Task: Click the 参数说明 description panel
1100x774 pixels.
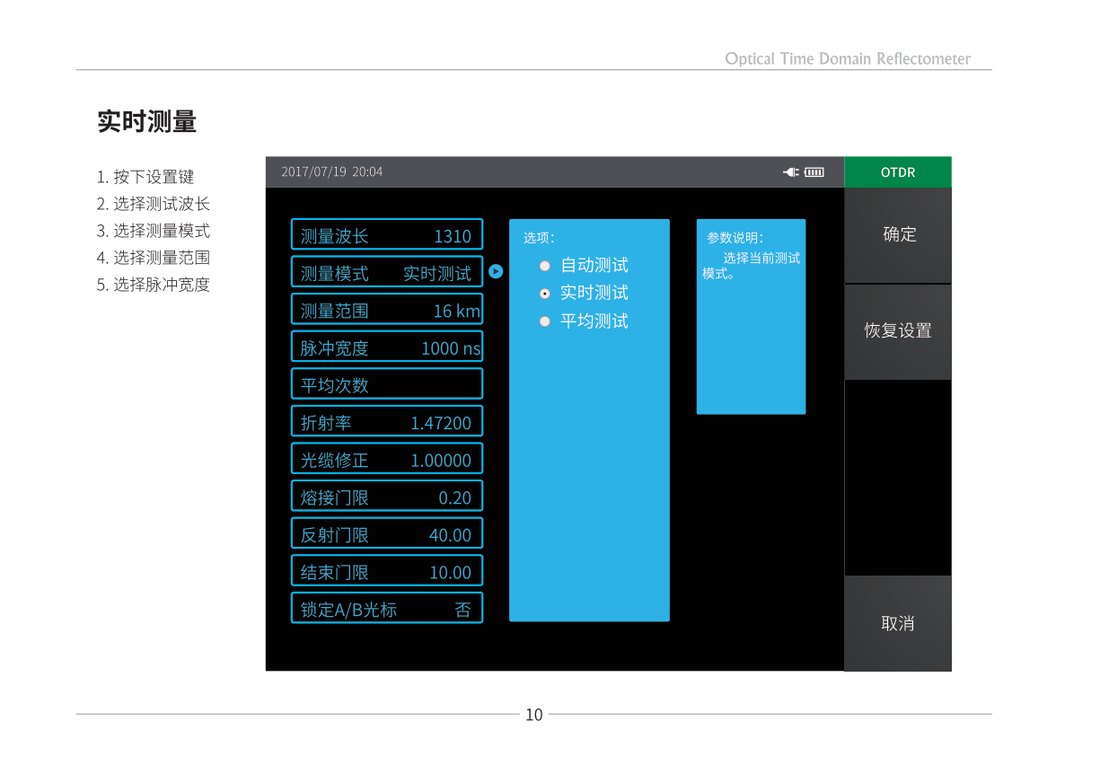Action: click(751, 316)
